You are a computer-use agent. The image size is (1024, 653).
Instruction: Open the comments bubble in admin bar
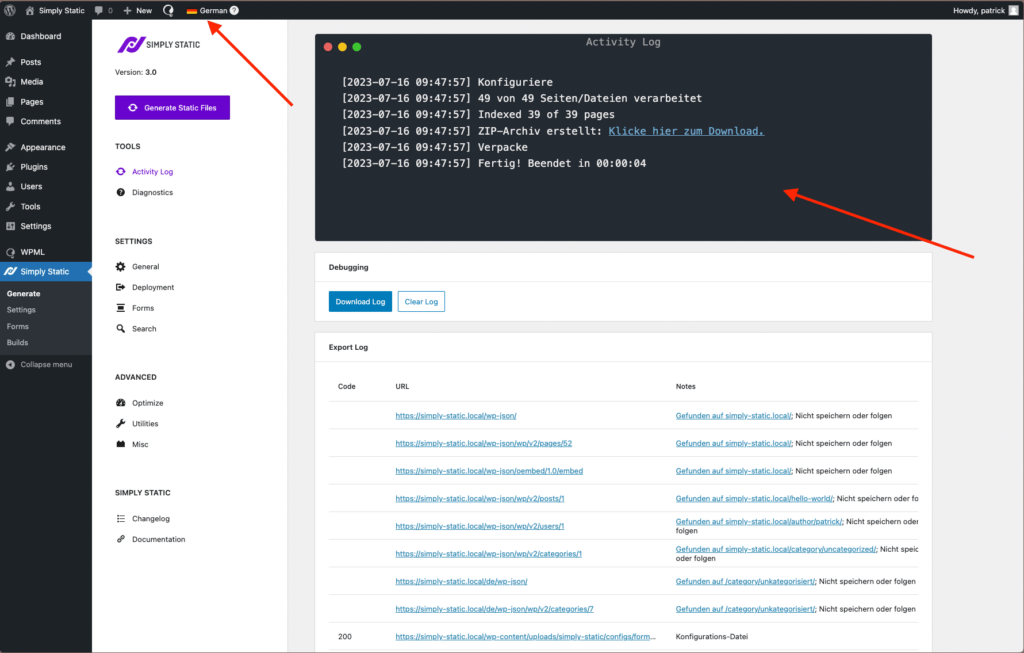pyautogui.click(x=99, y=10)
